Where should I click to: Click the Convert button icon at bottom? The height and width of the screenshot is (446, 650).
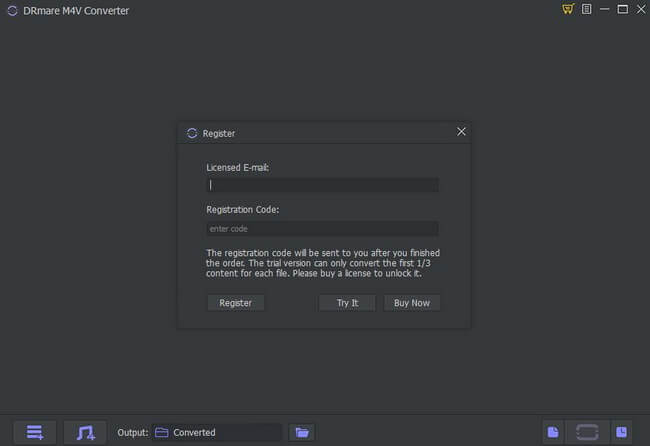(587, 432)
